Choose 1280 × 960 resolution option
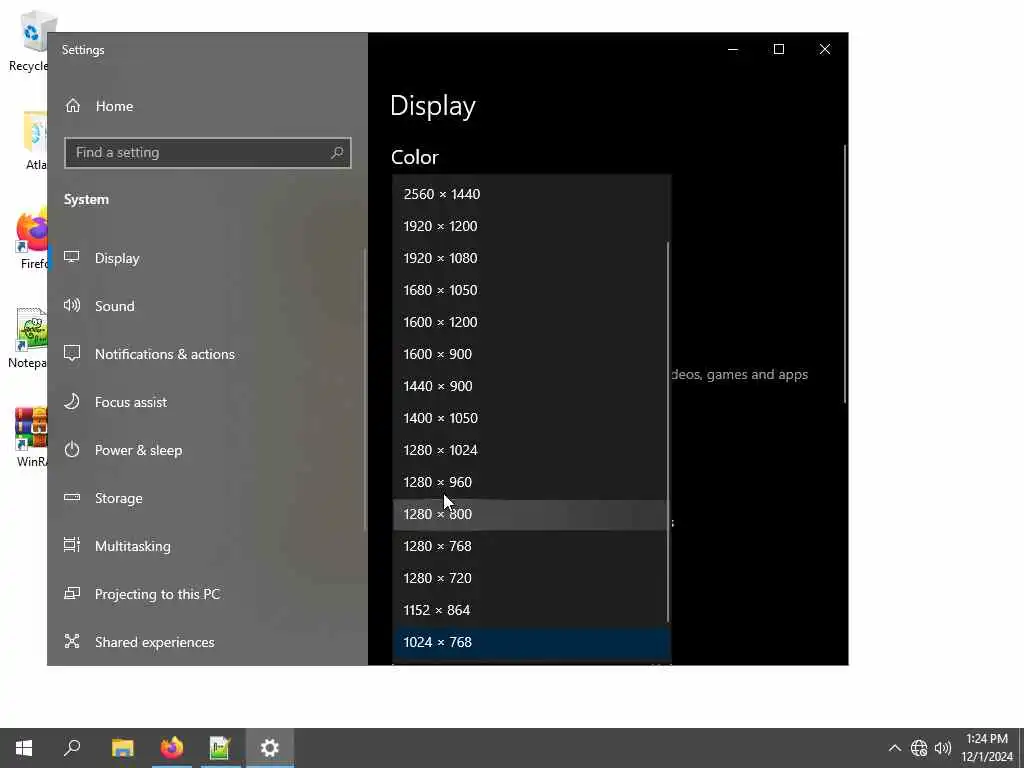The width and height of the screenshot is (1024, 768). tap(532, 482)
